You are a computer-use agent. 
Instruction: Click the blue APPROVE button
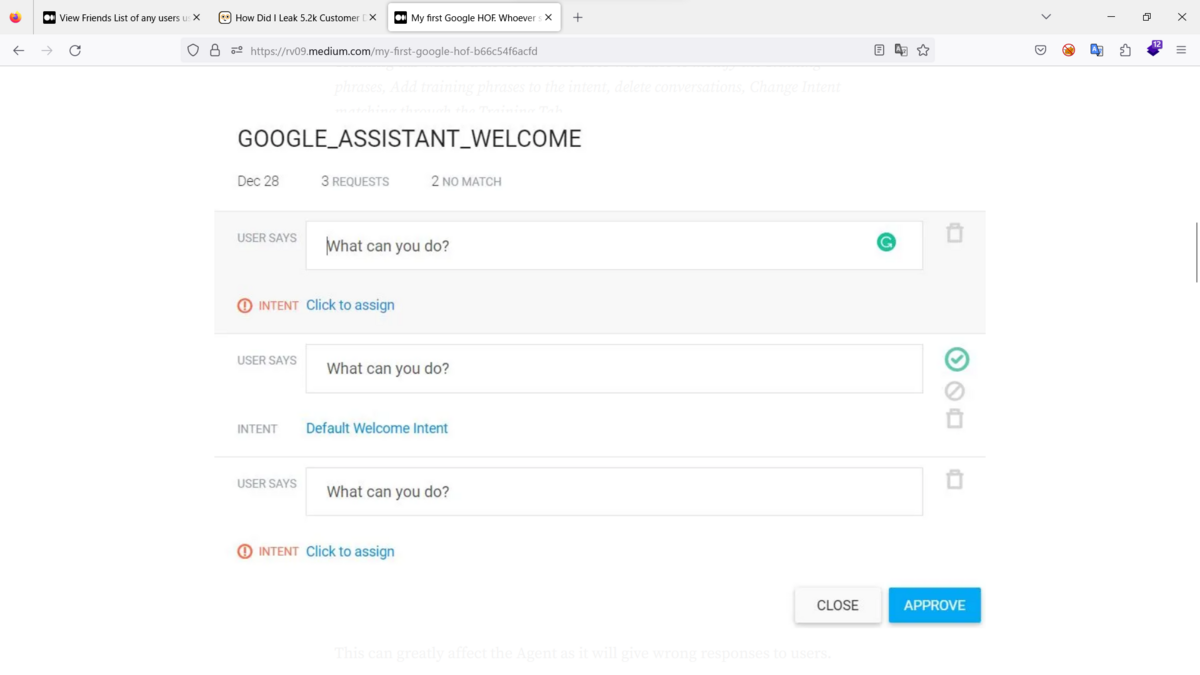(x=935, y=605)
